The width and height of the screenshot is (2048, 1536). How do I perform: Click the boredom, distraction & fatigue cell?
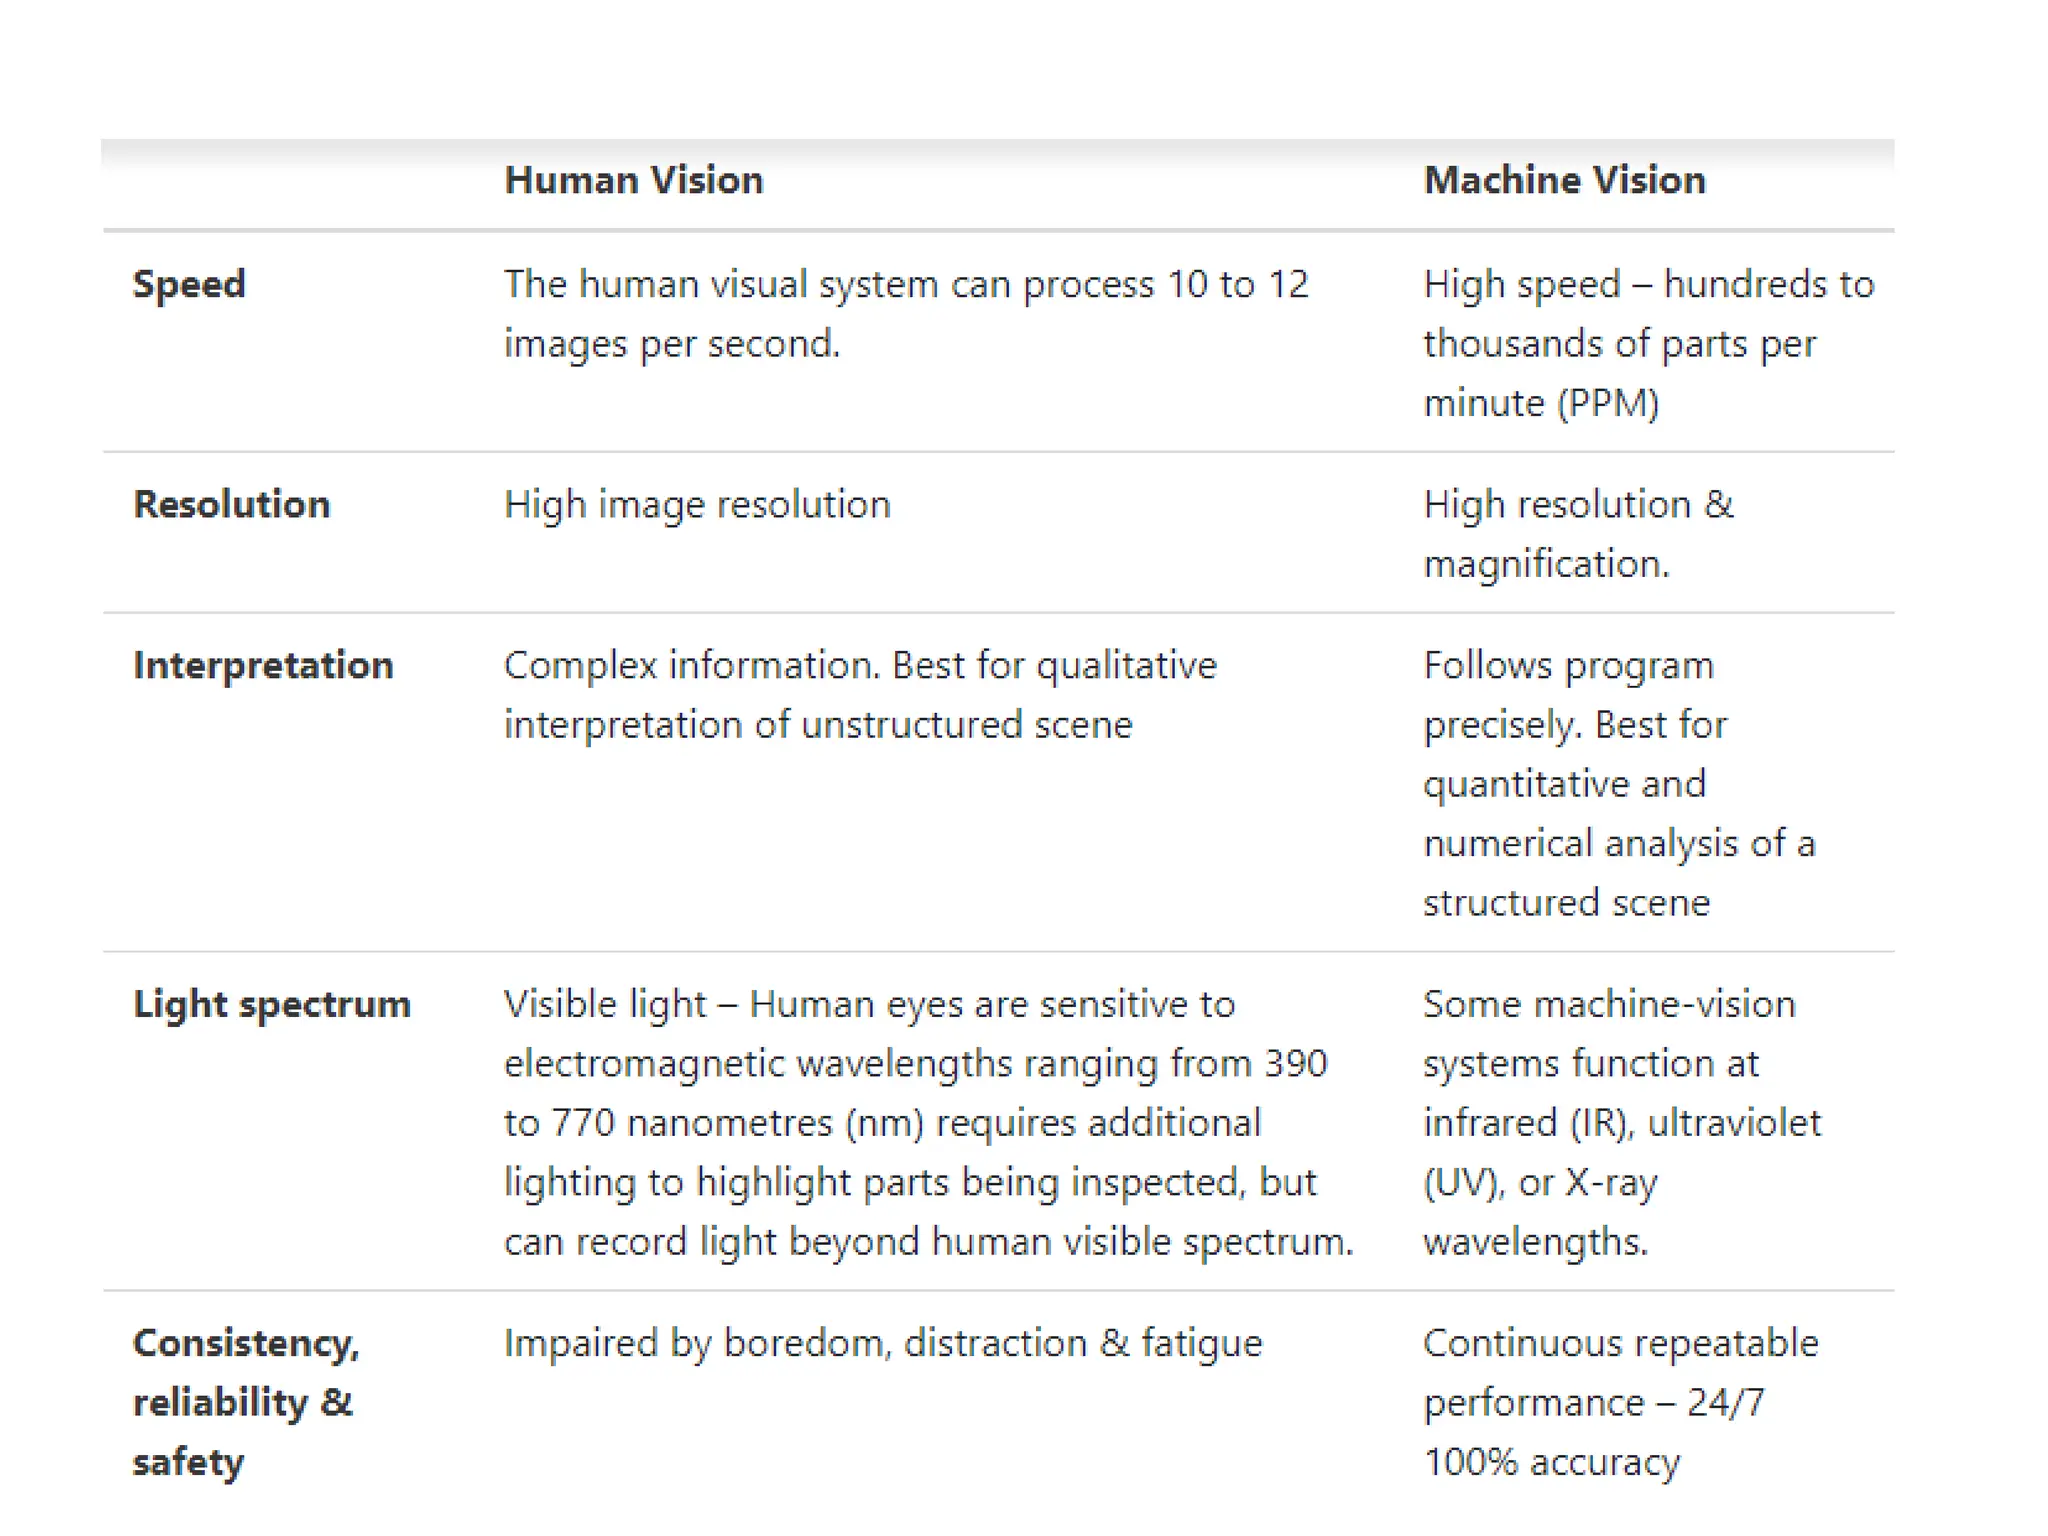pos(883,1344)
